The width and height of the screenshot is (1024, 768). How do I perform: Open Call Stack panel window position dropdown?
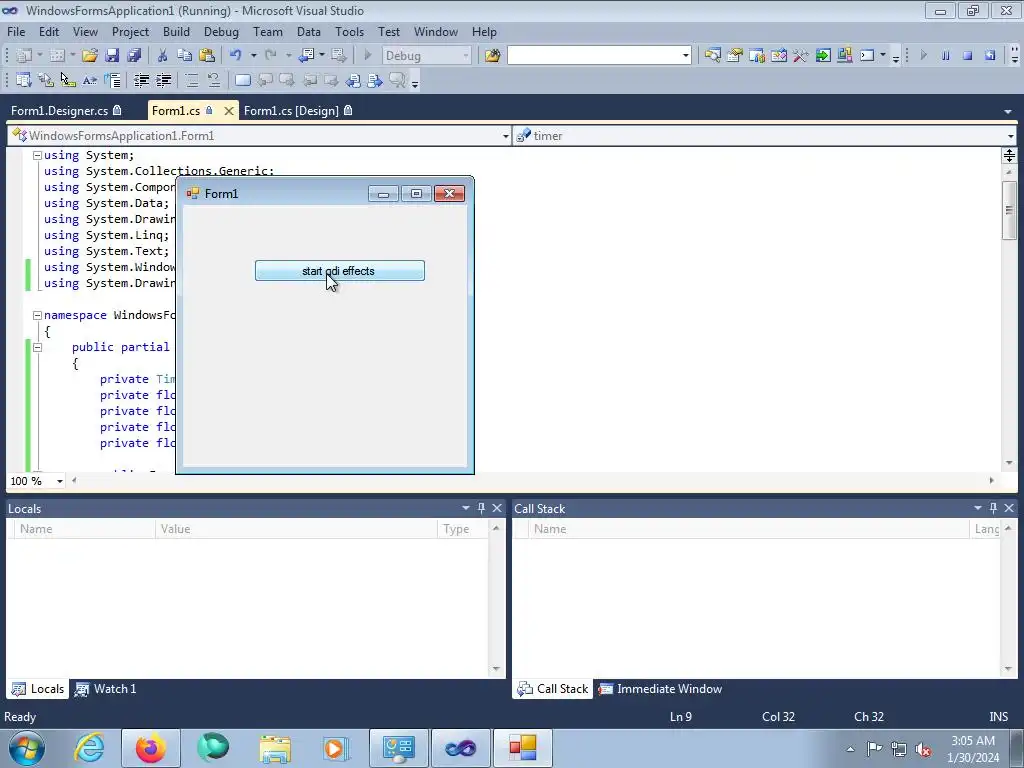tap(978, 508)
